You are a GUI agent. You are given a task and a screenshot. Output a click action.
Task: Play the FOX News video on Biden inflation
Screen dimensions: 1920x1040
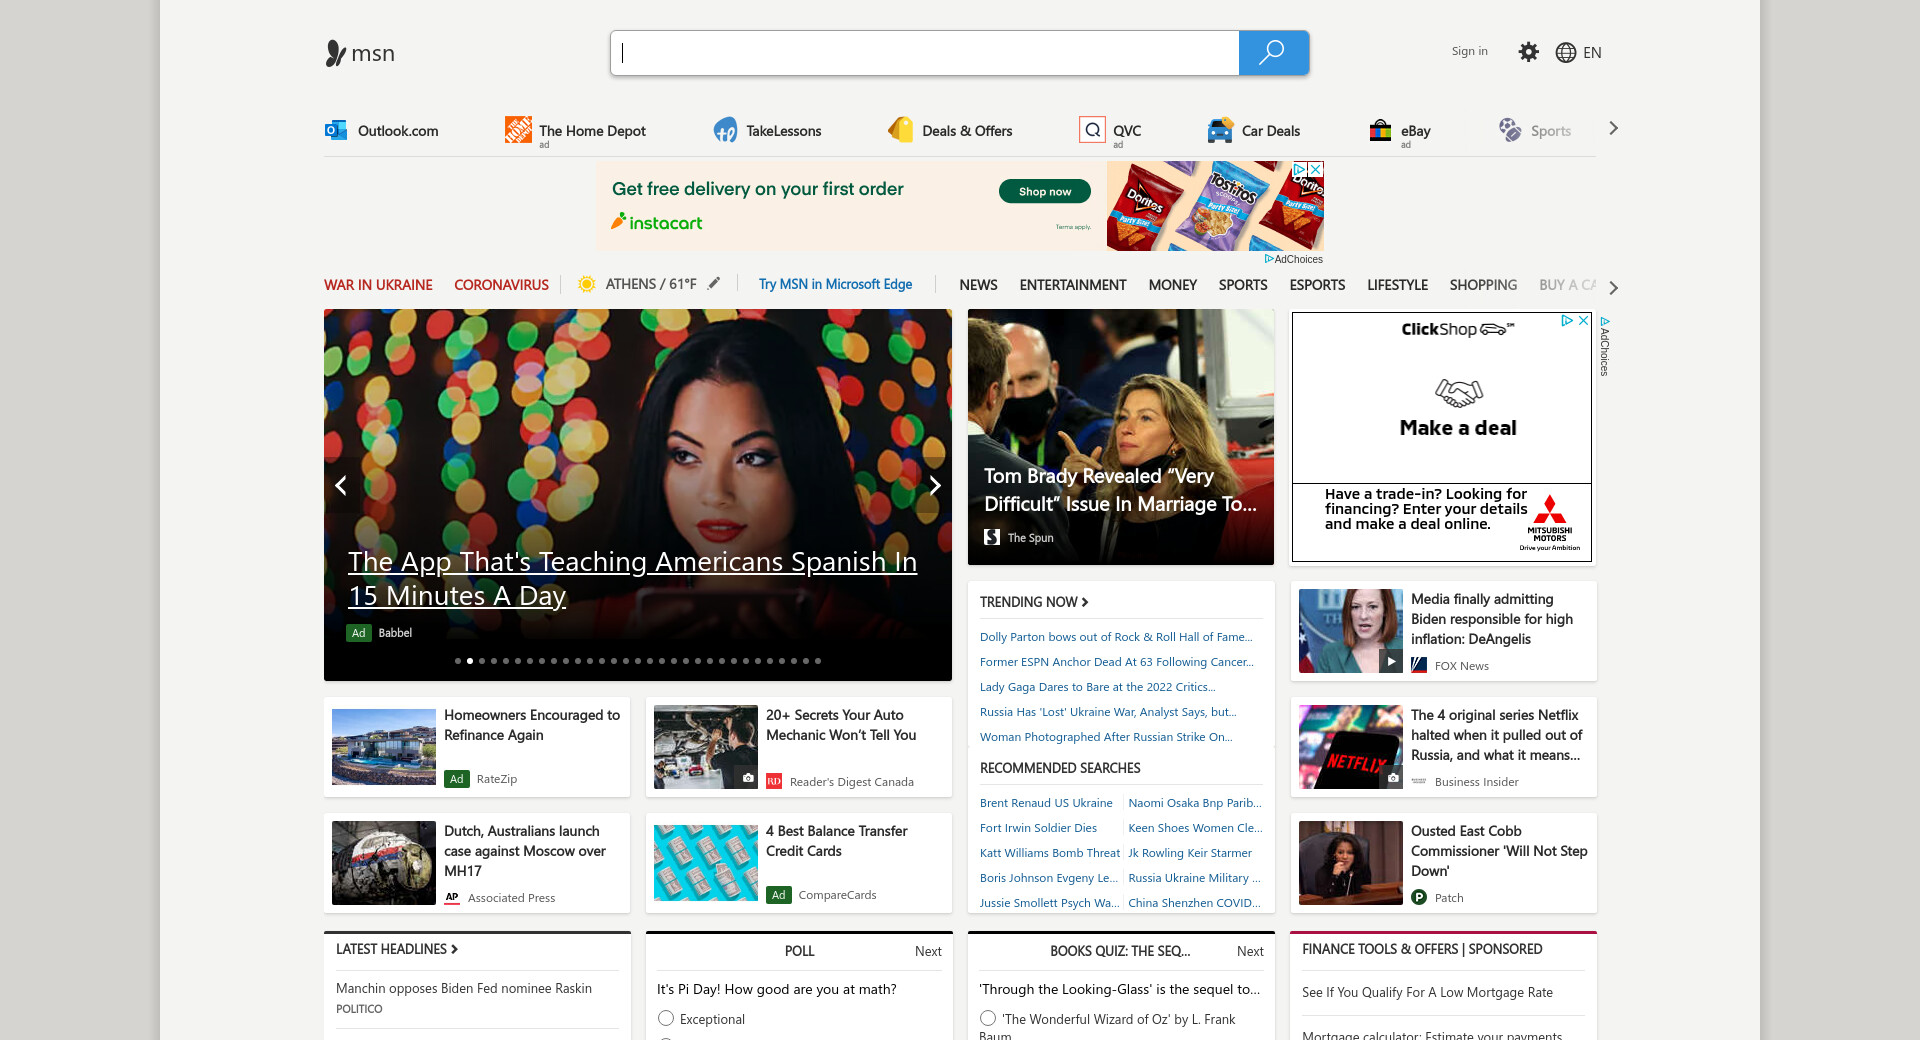[x=1390, y=661]
